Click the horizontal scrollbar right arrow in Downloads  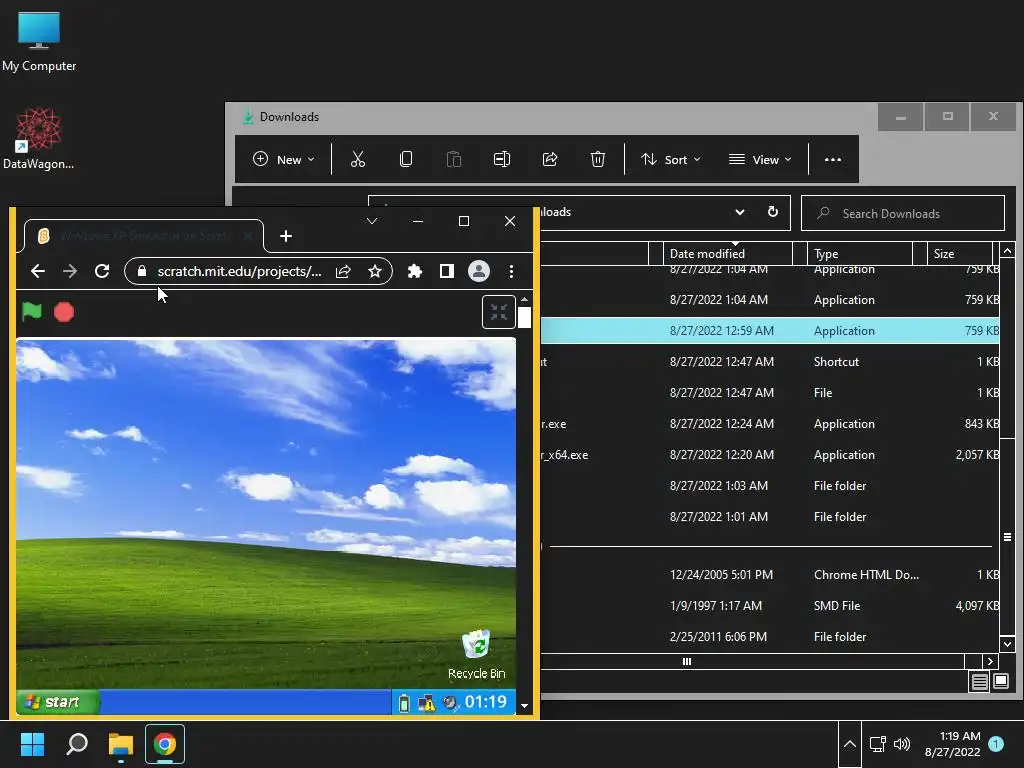click(x=990, y=661)
